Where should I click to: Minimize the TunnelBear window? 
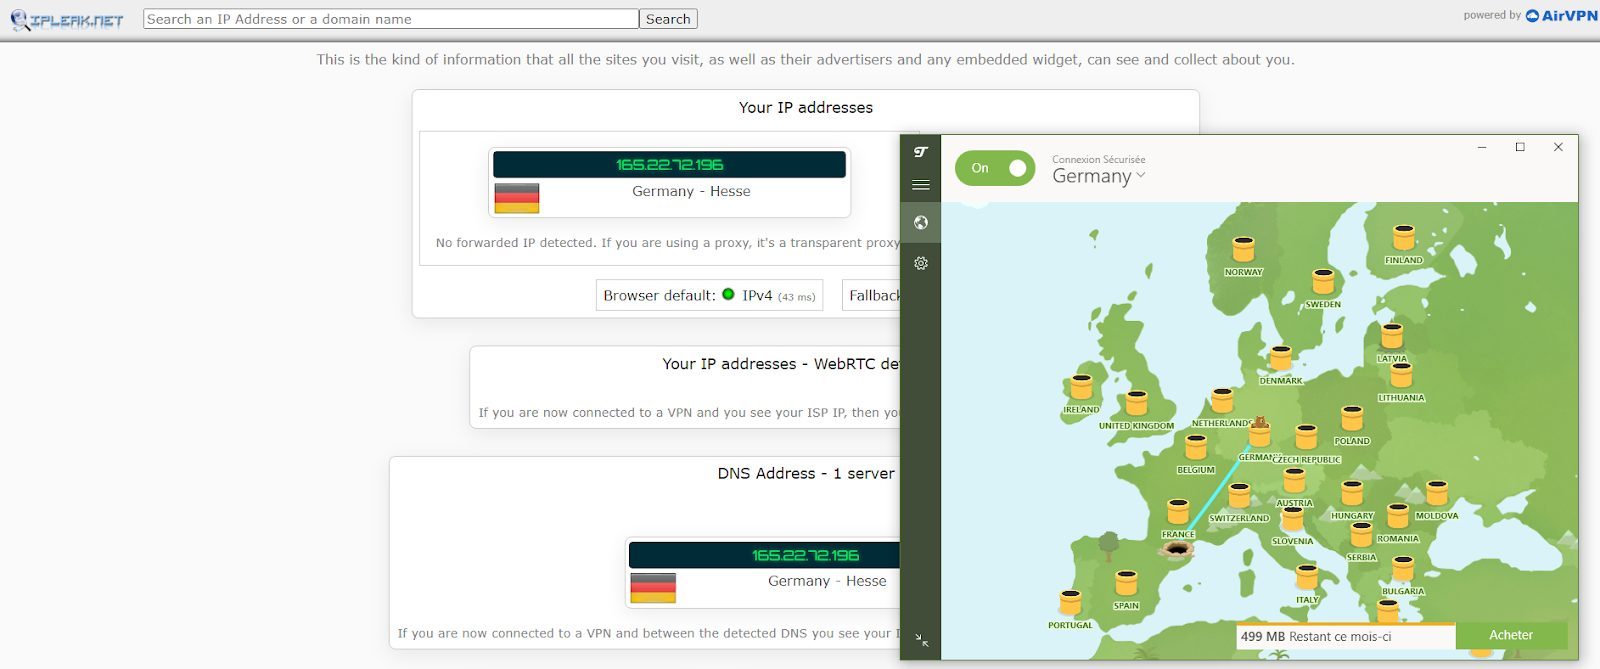1482,147
